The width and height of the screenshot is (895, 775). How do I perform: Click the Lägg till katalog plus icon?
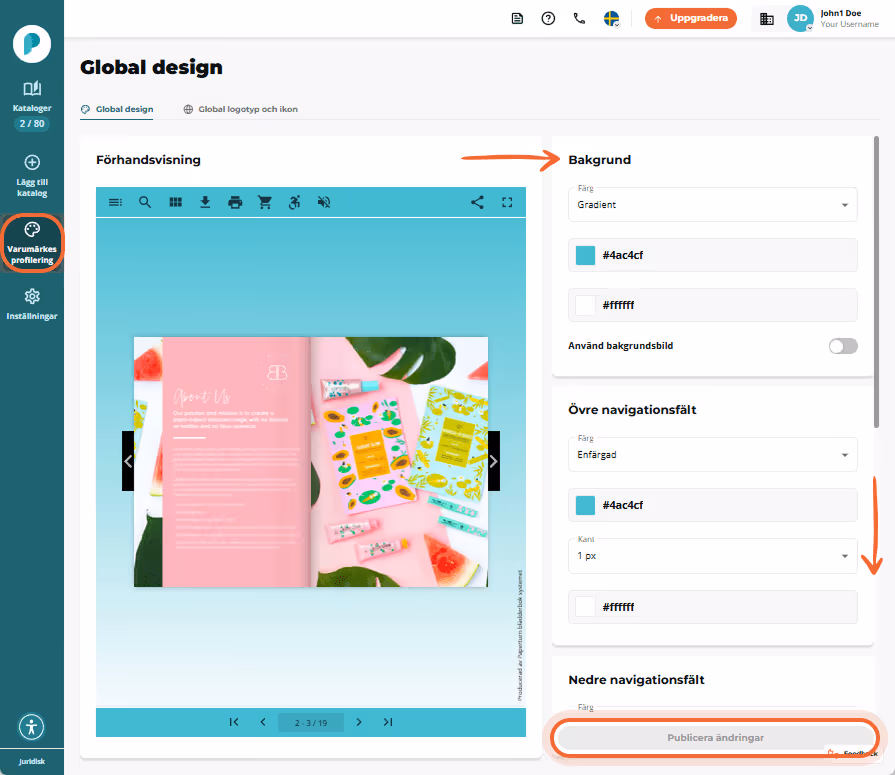click(x=32, y=162)
